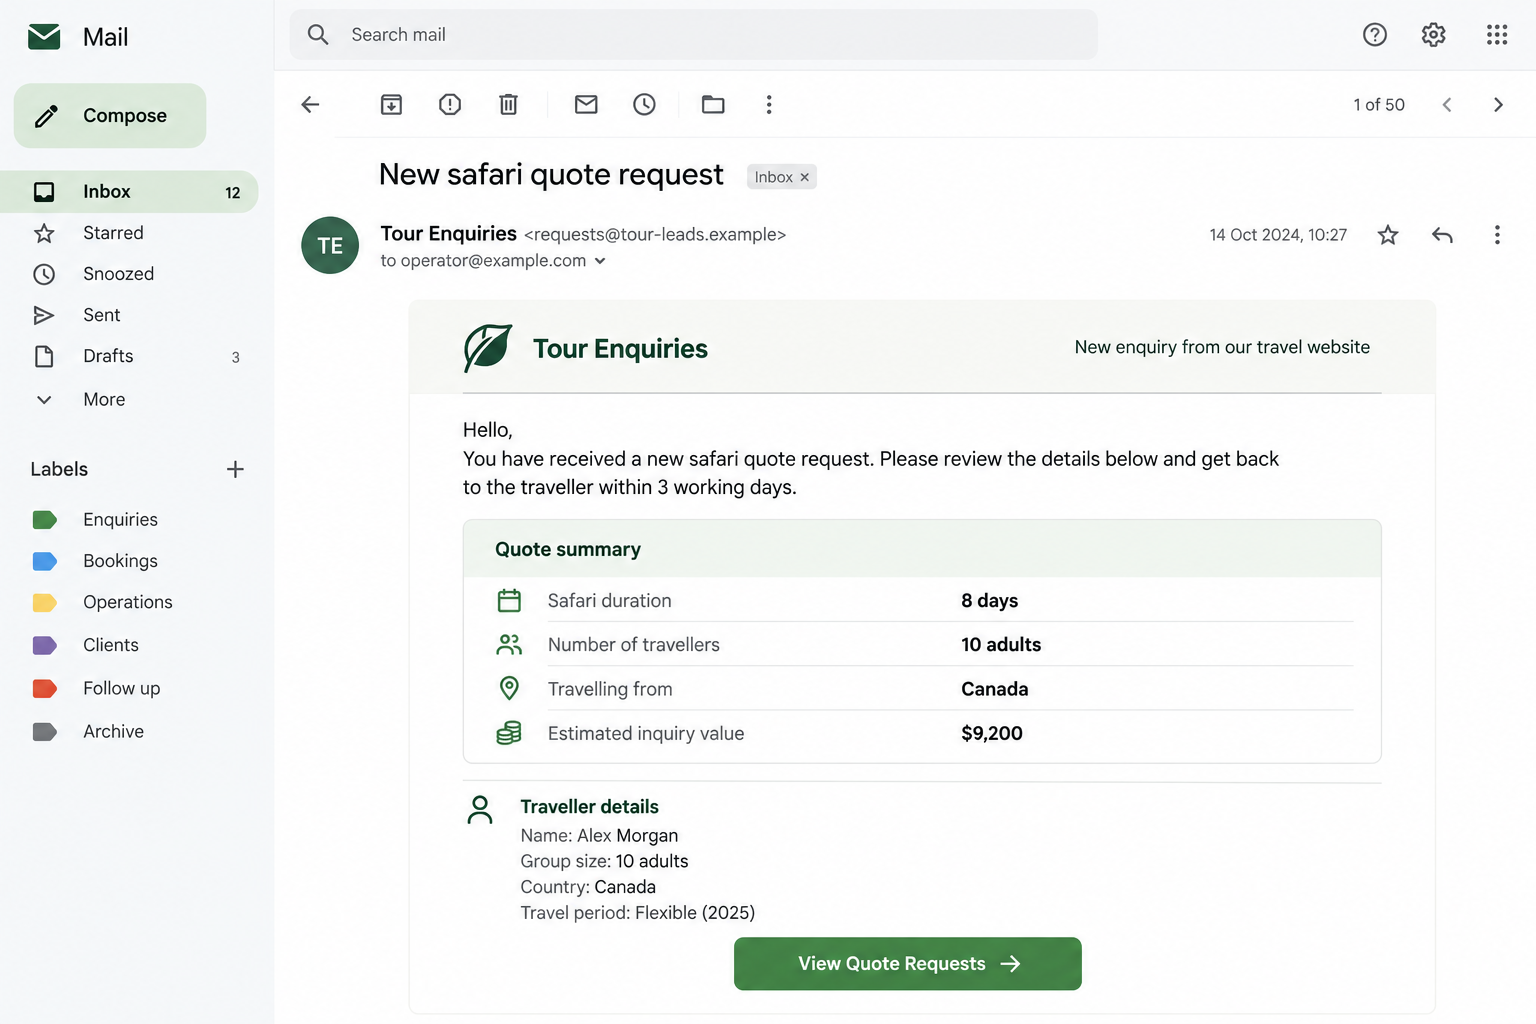Click the Compose button
The image size is (1536, 1024).
tap(110, 116)
